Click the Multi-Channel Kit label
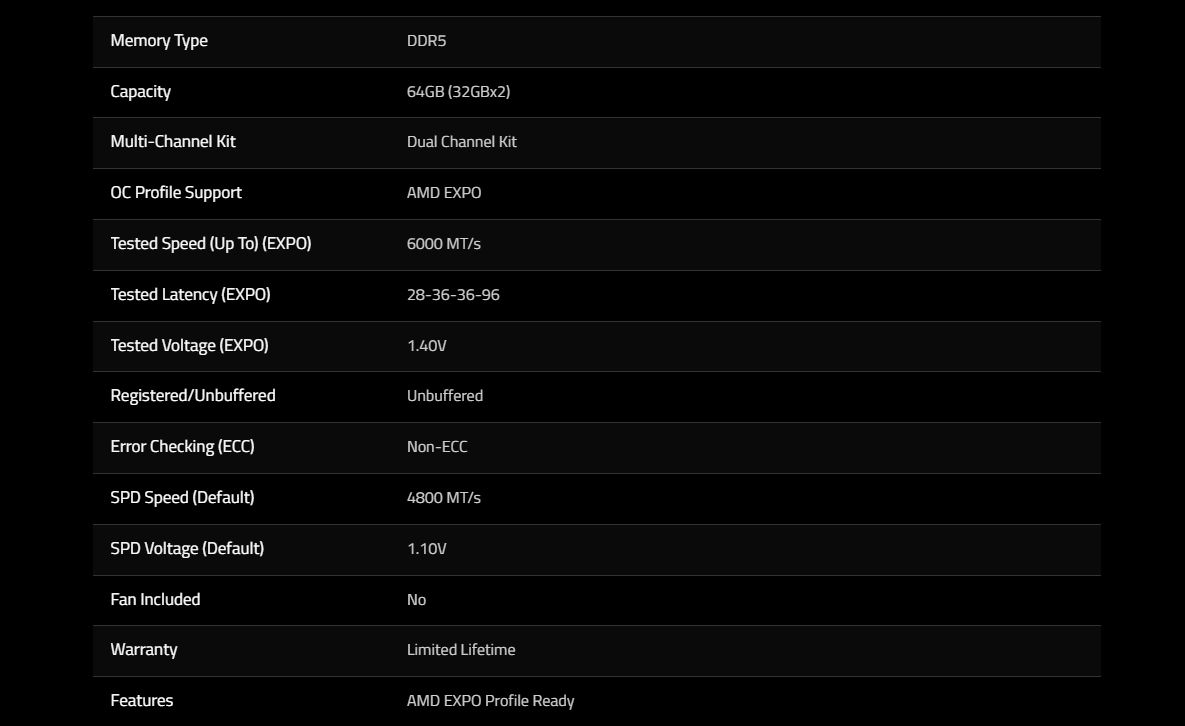This screenshot has width=1185, height=726. pyautogui.click(x=173, y=142)
